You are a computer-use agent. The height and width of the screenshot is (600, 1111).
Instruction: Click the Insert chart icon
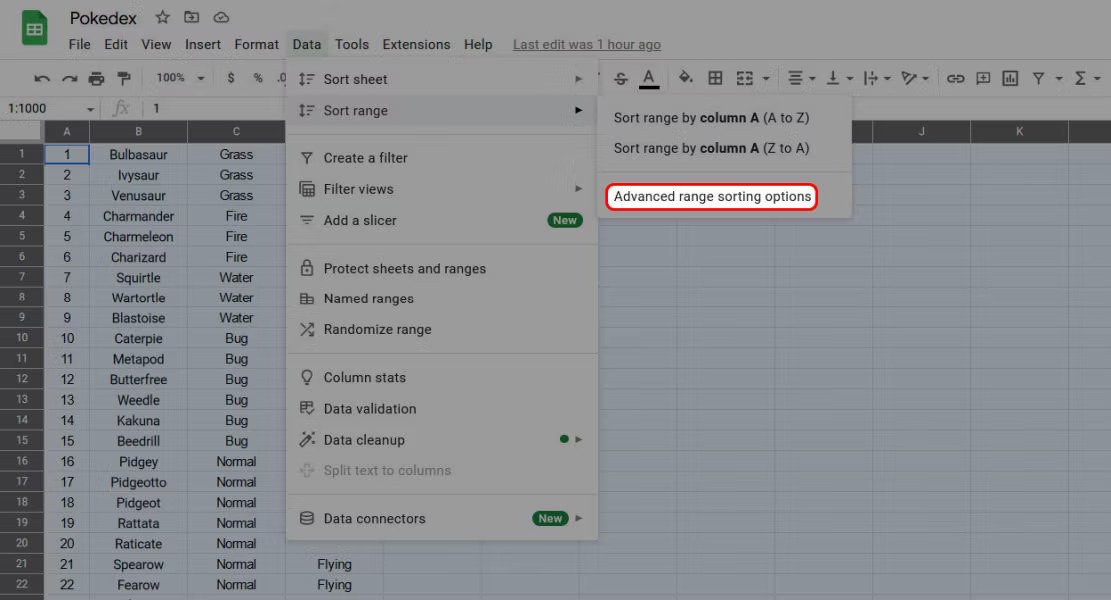click(1010, 78)
